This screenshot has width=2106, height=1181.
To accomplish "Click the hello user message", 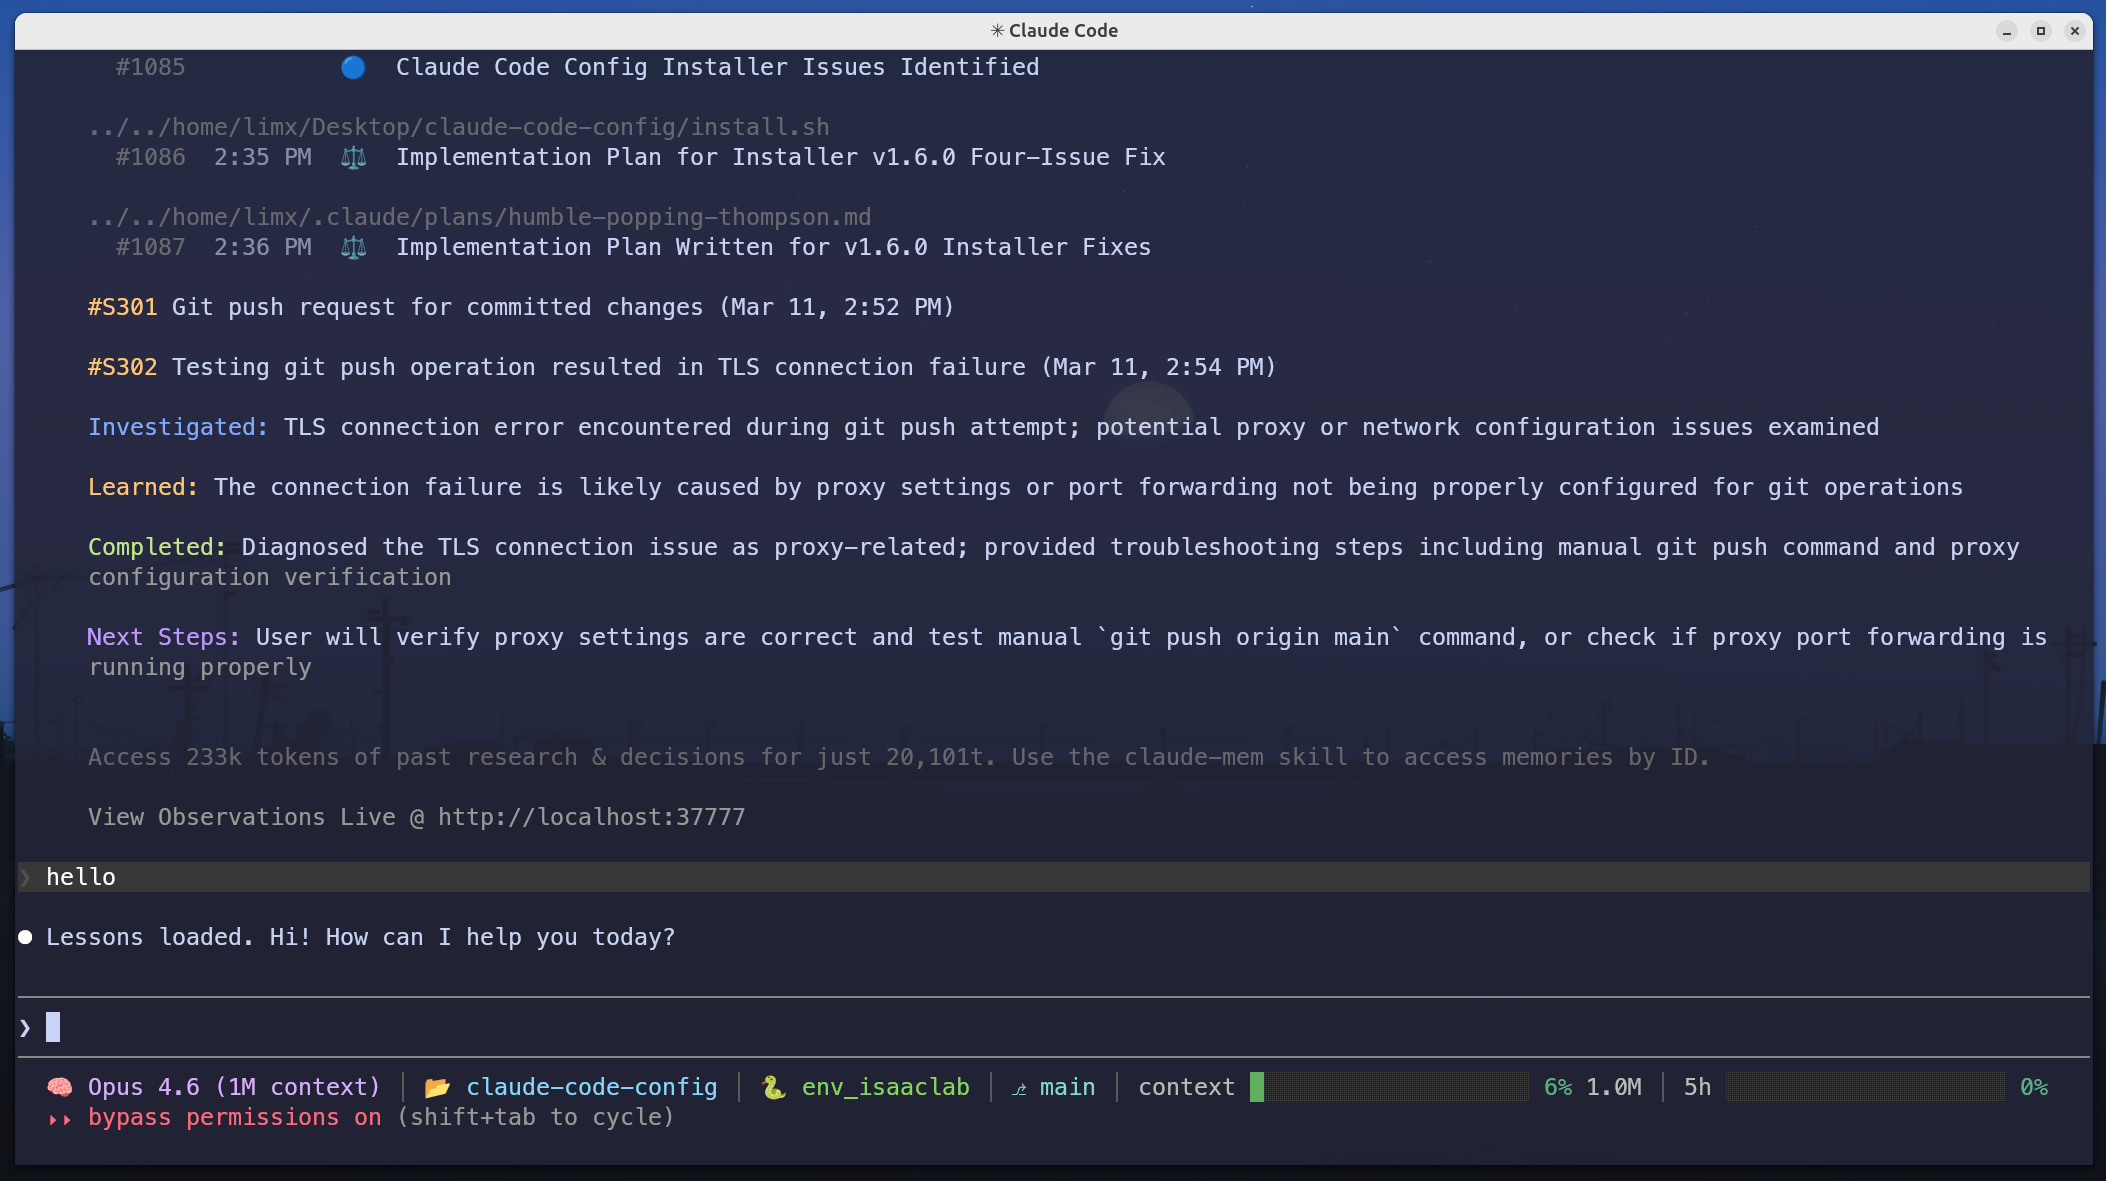I will 81,877.
